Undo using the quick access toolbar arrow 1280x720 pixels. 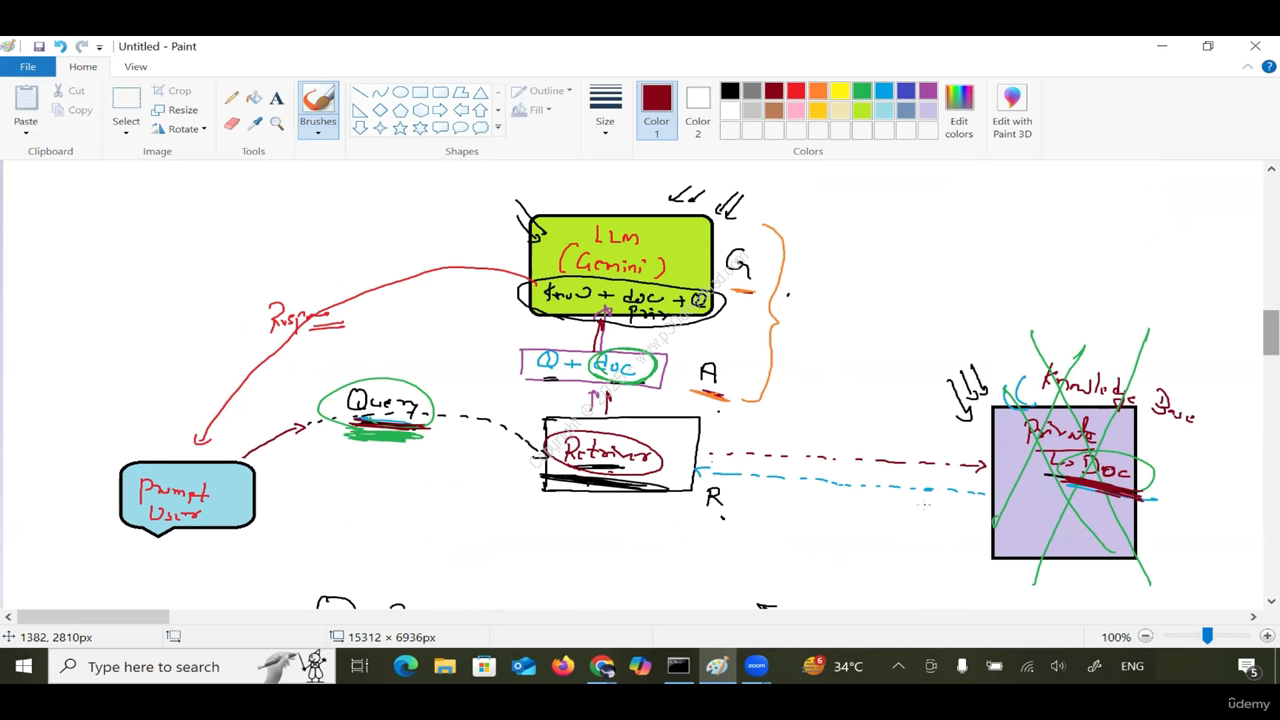pyautogui.click(x=60, y=47)
